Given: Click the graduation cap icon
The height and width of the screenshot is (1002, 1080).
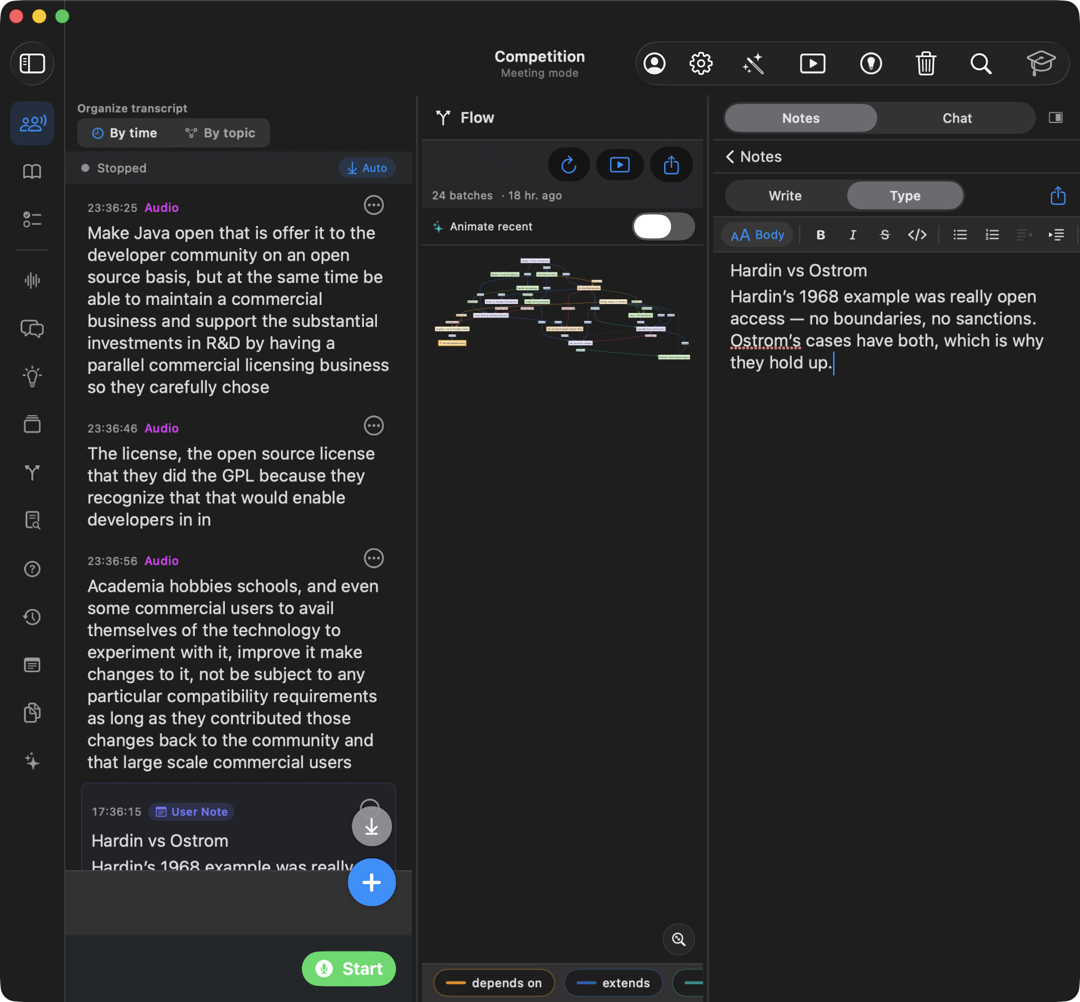Looking at the screenshot, I should pos(1040,63).
